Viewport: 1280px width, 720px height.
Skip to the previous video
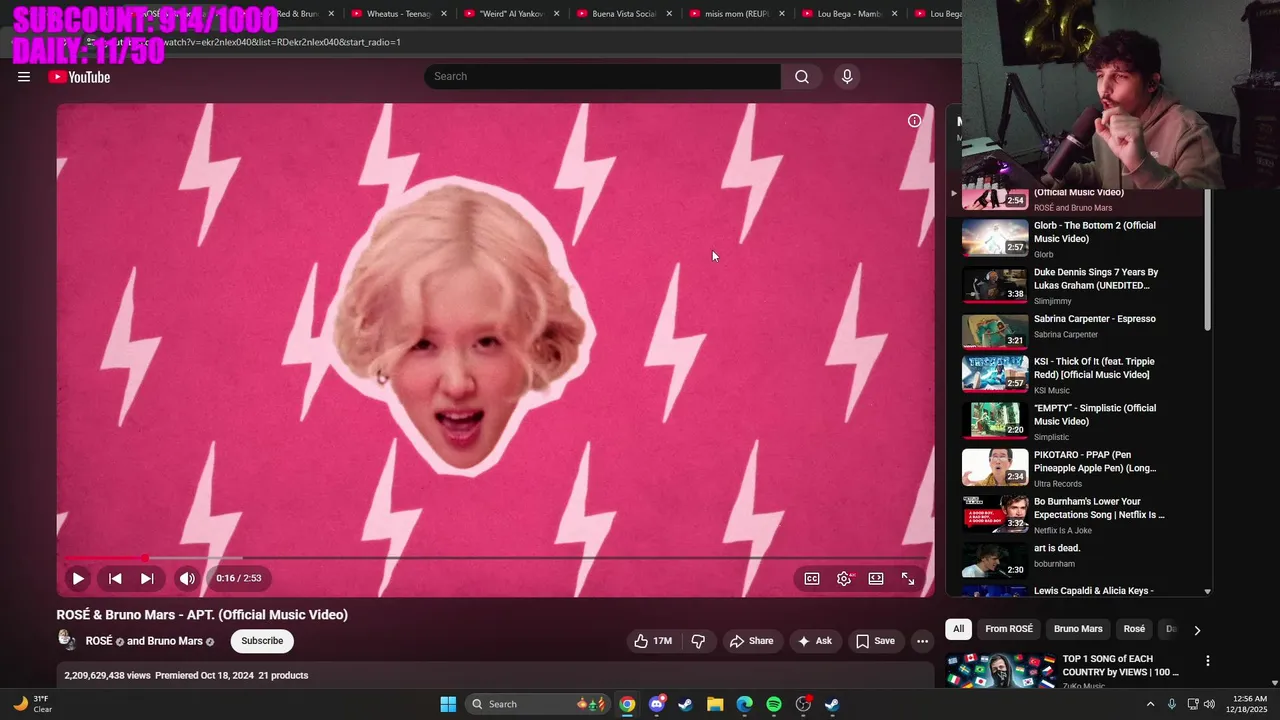point(115,578)
